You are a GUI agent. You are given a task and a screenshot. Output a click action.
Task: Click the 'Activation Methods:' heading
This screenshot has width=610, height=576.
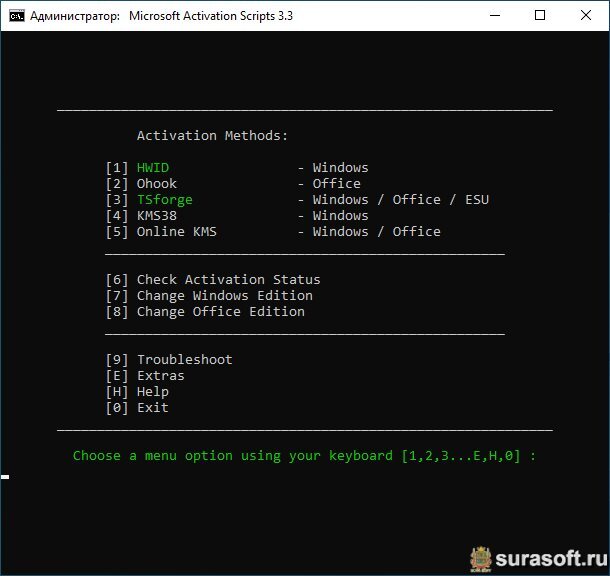[x=212, y=136]
